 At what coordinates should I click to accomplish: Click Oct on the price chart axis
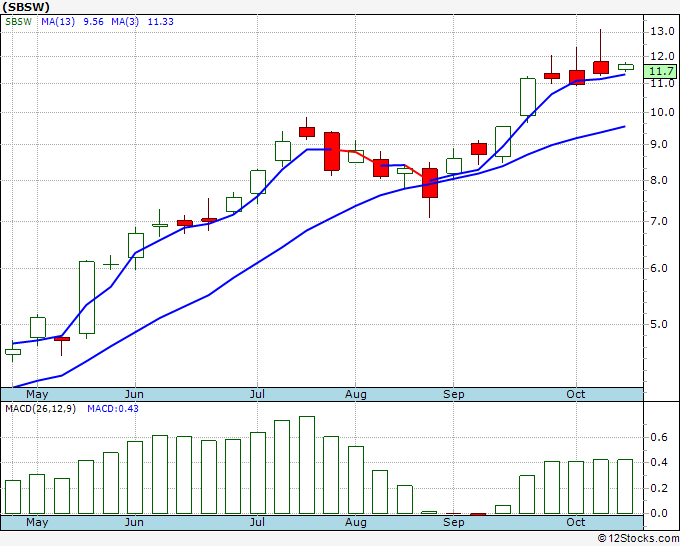coord(575,394)
